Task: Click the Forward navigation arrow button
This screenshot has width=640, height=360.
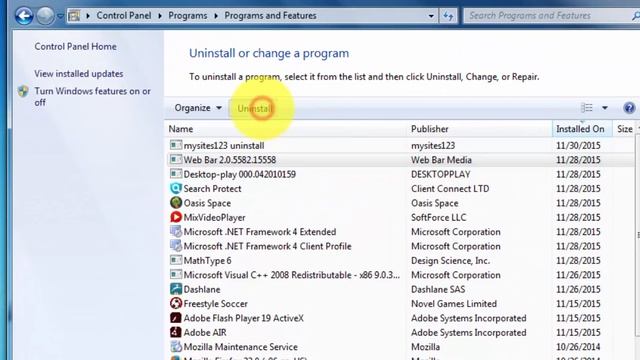Action: (45, 16)
